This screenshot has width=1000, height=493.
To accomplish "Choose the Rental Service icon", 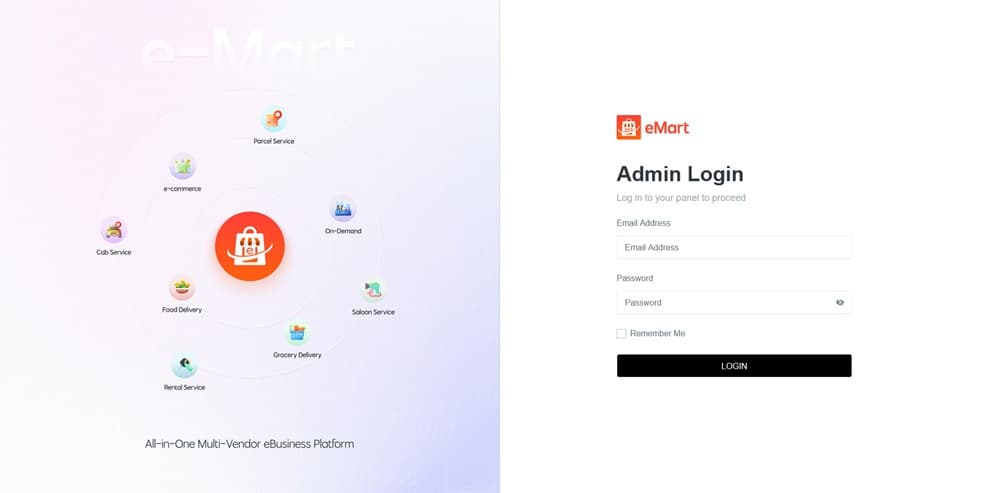I will tap(184, 365).
